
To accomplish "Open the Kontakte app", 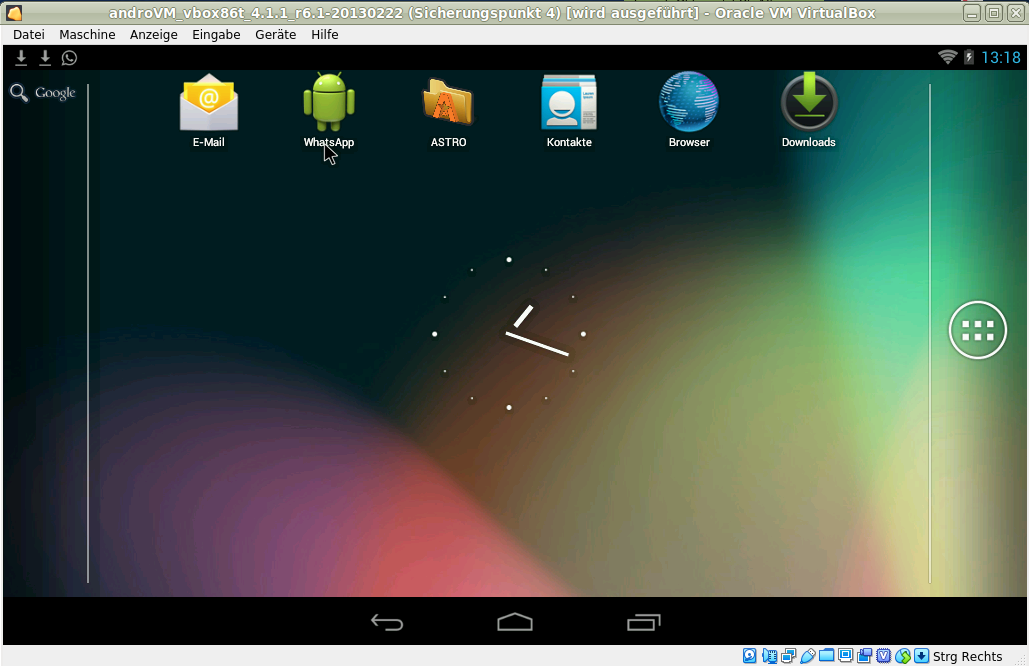I will click(569, 110).
